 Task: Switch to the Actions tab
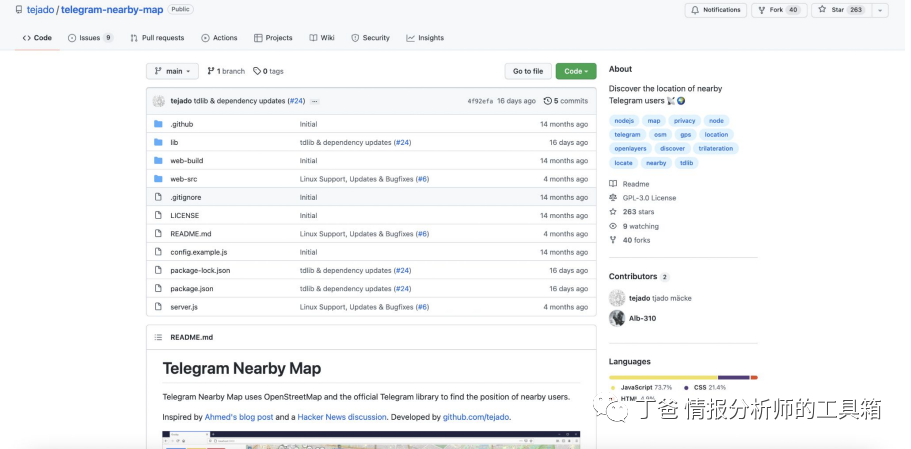pyautogui.click(x=219, y=38)
